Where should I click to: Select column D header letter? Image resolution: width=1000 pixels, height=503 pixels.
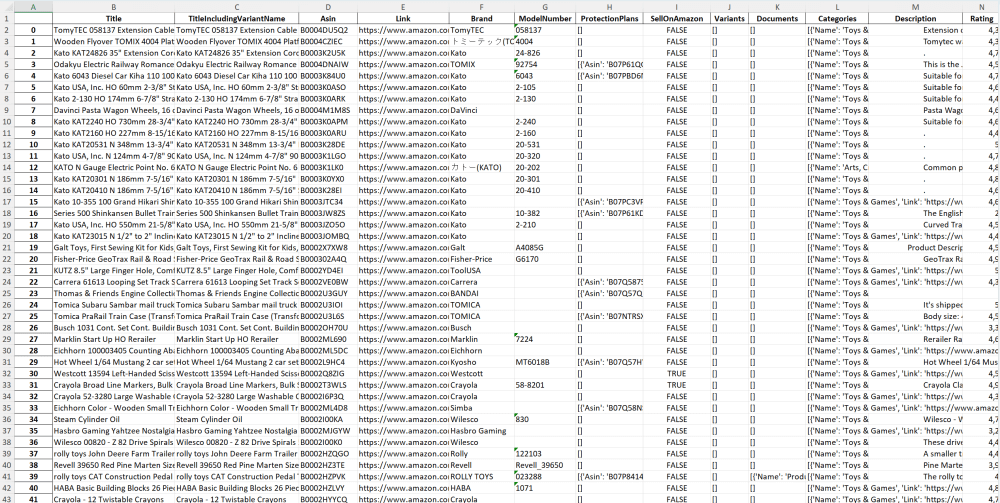pos(328,6)
